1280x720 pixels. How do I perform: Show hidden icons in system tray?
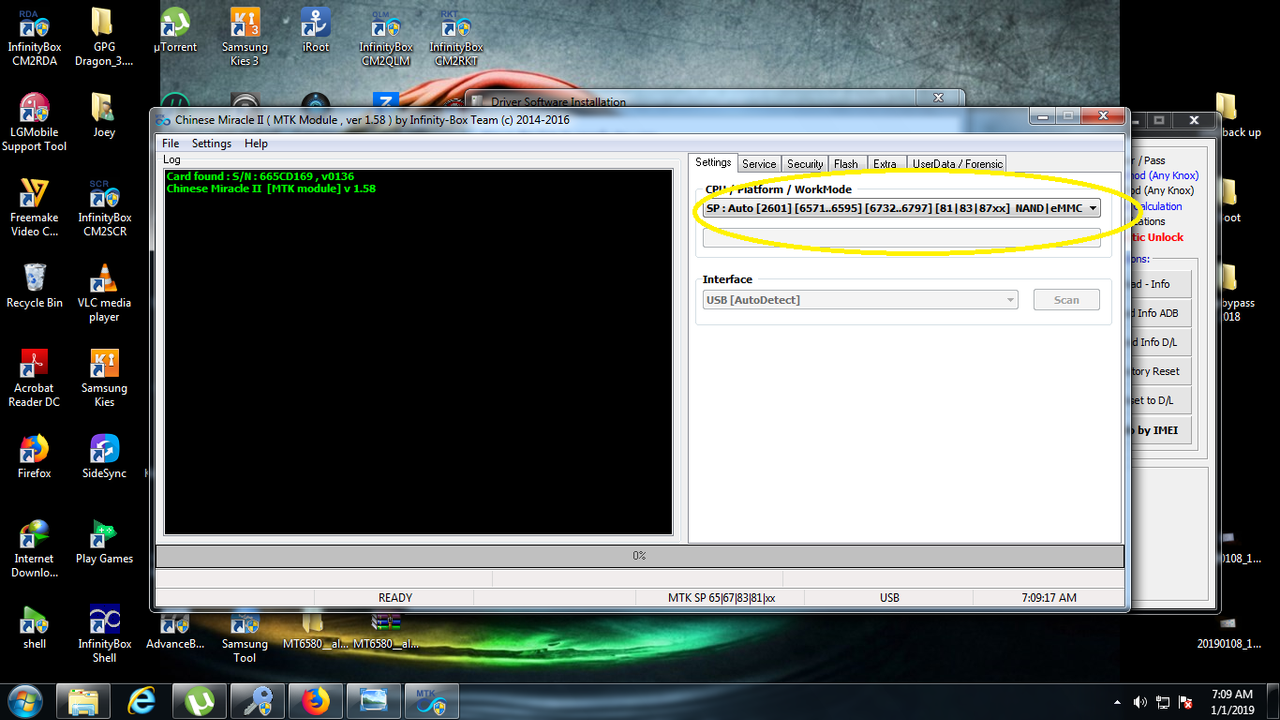1117,702
